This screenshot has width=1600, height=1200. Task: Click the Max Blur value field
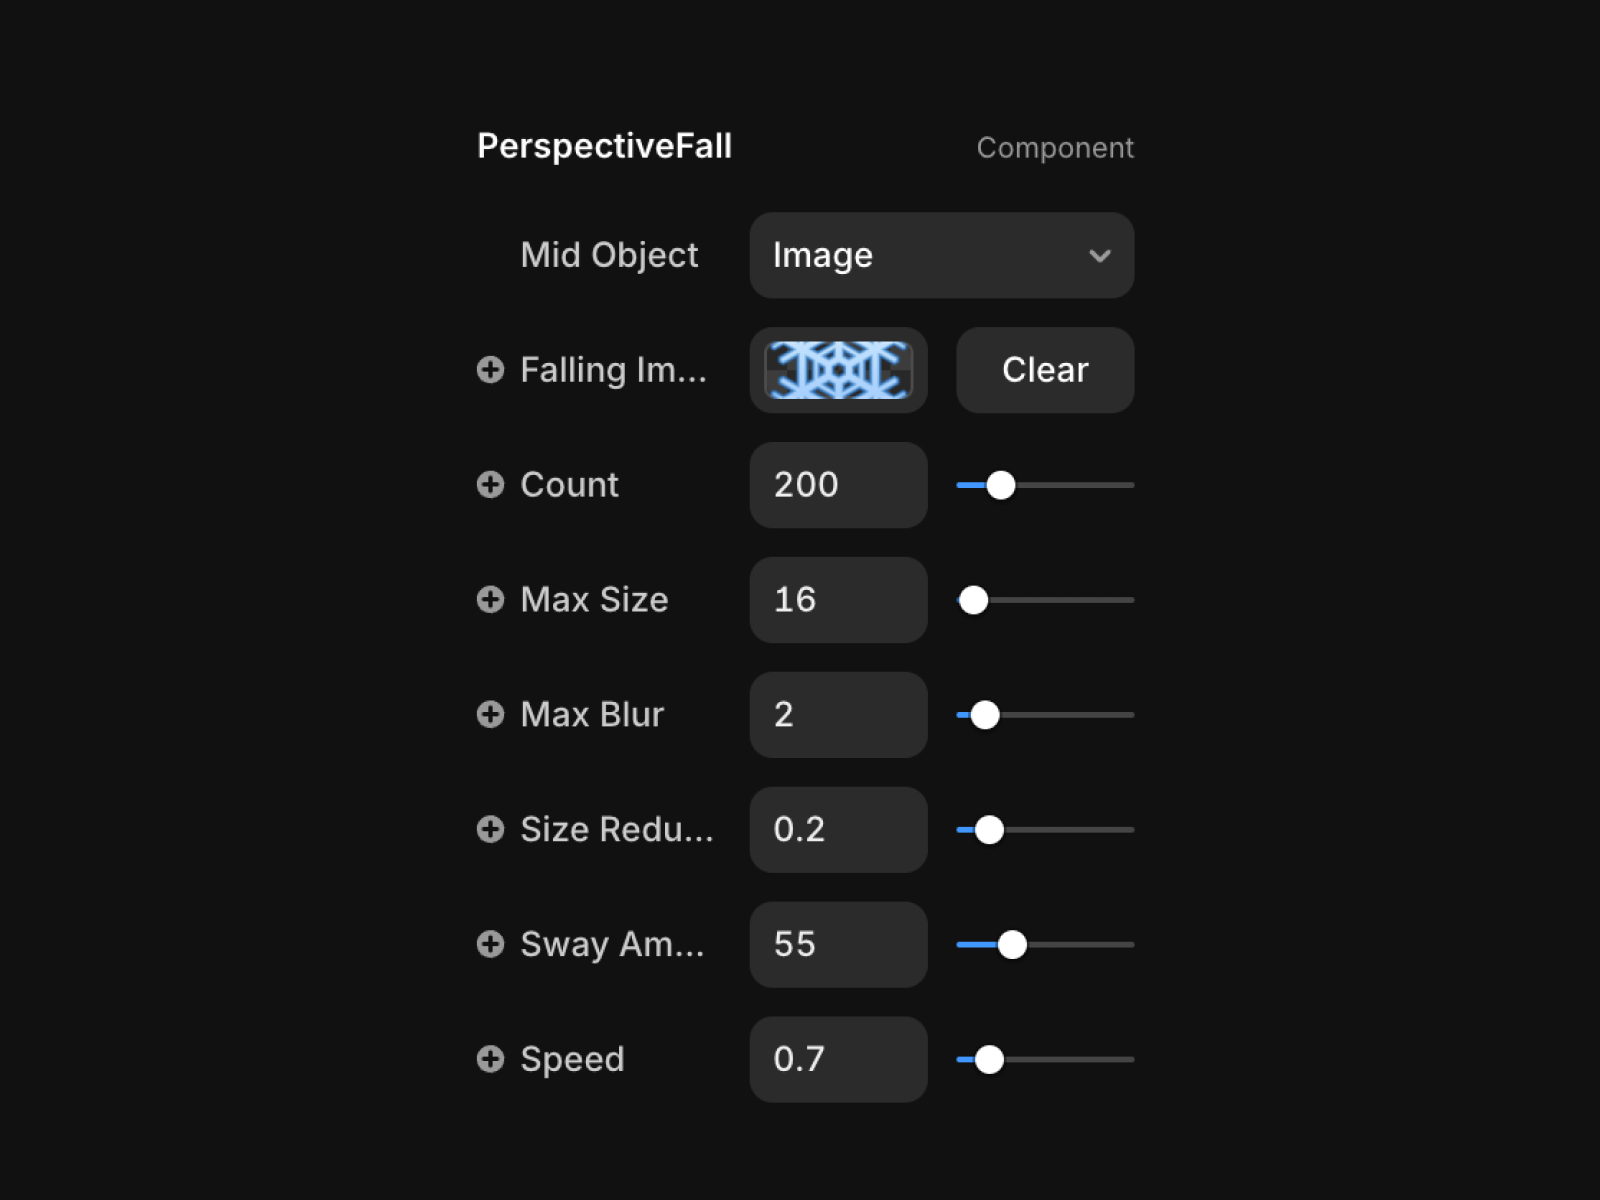[839, 715]
